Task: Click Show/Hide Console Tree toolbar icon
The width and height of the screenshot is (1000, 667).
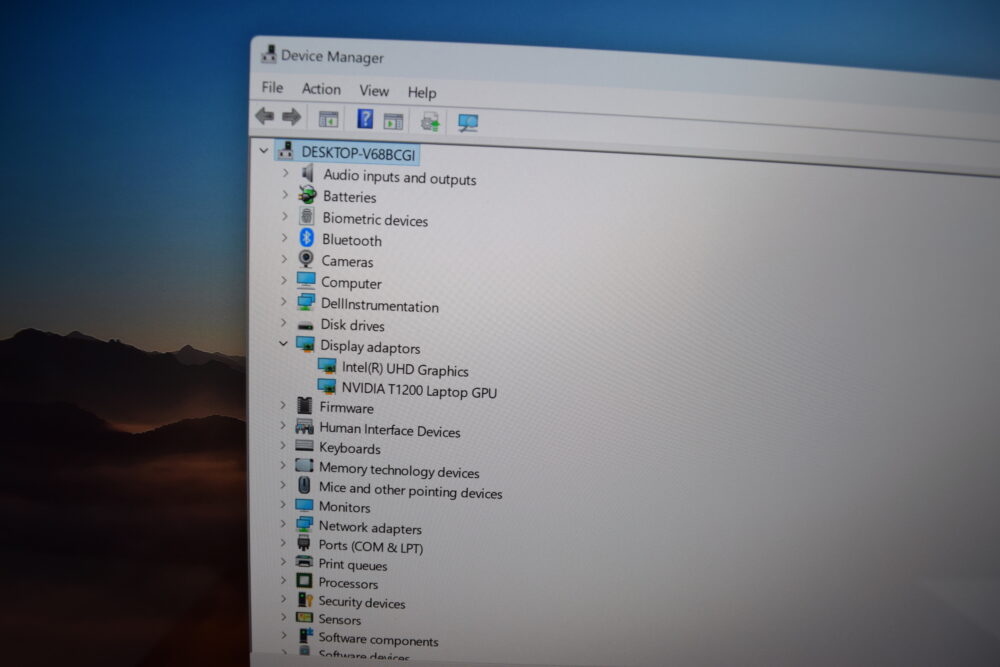Action: tap(328, 119)
